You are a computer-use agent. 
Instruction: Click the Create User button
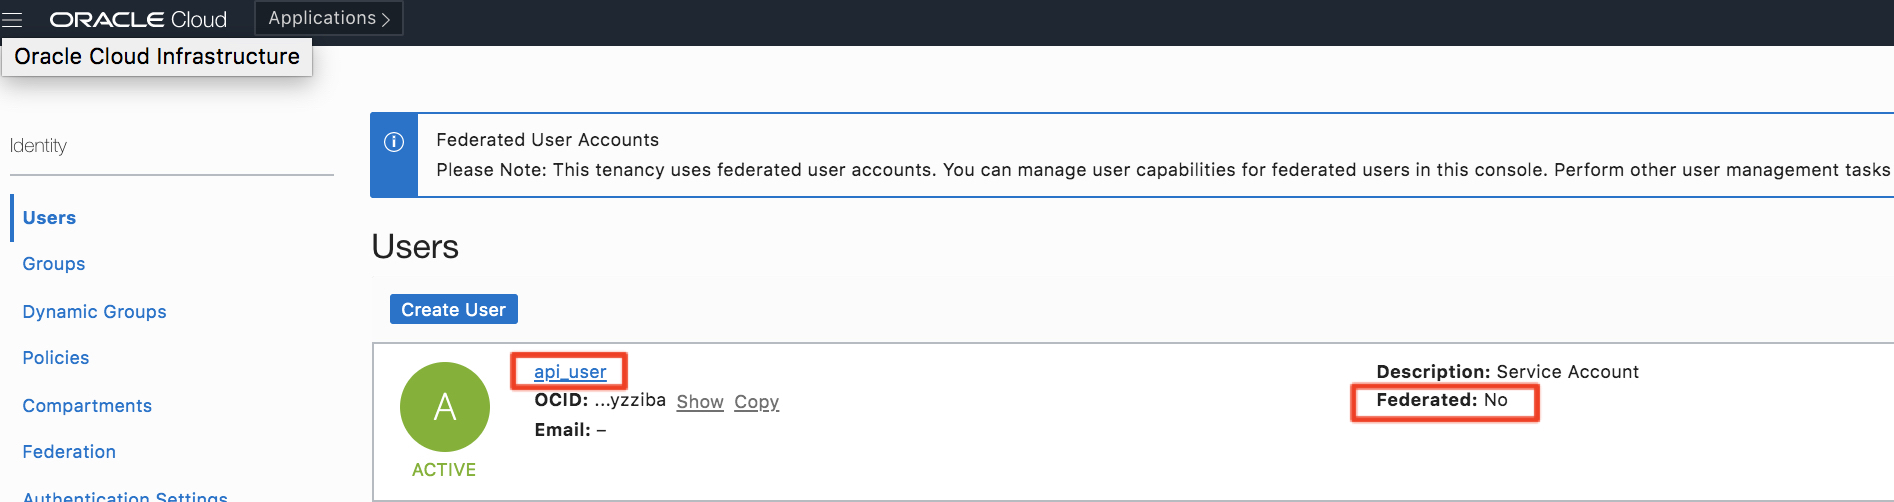453,310
